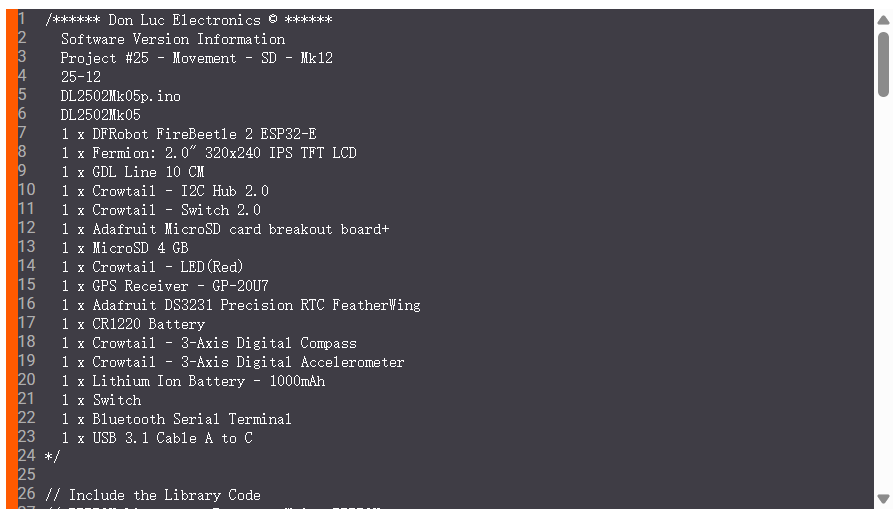Screen dimensions: 894x516
Task: Click line number 1 in gutter
Action: point(22,20)
